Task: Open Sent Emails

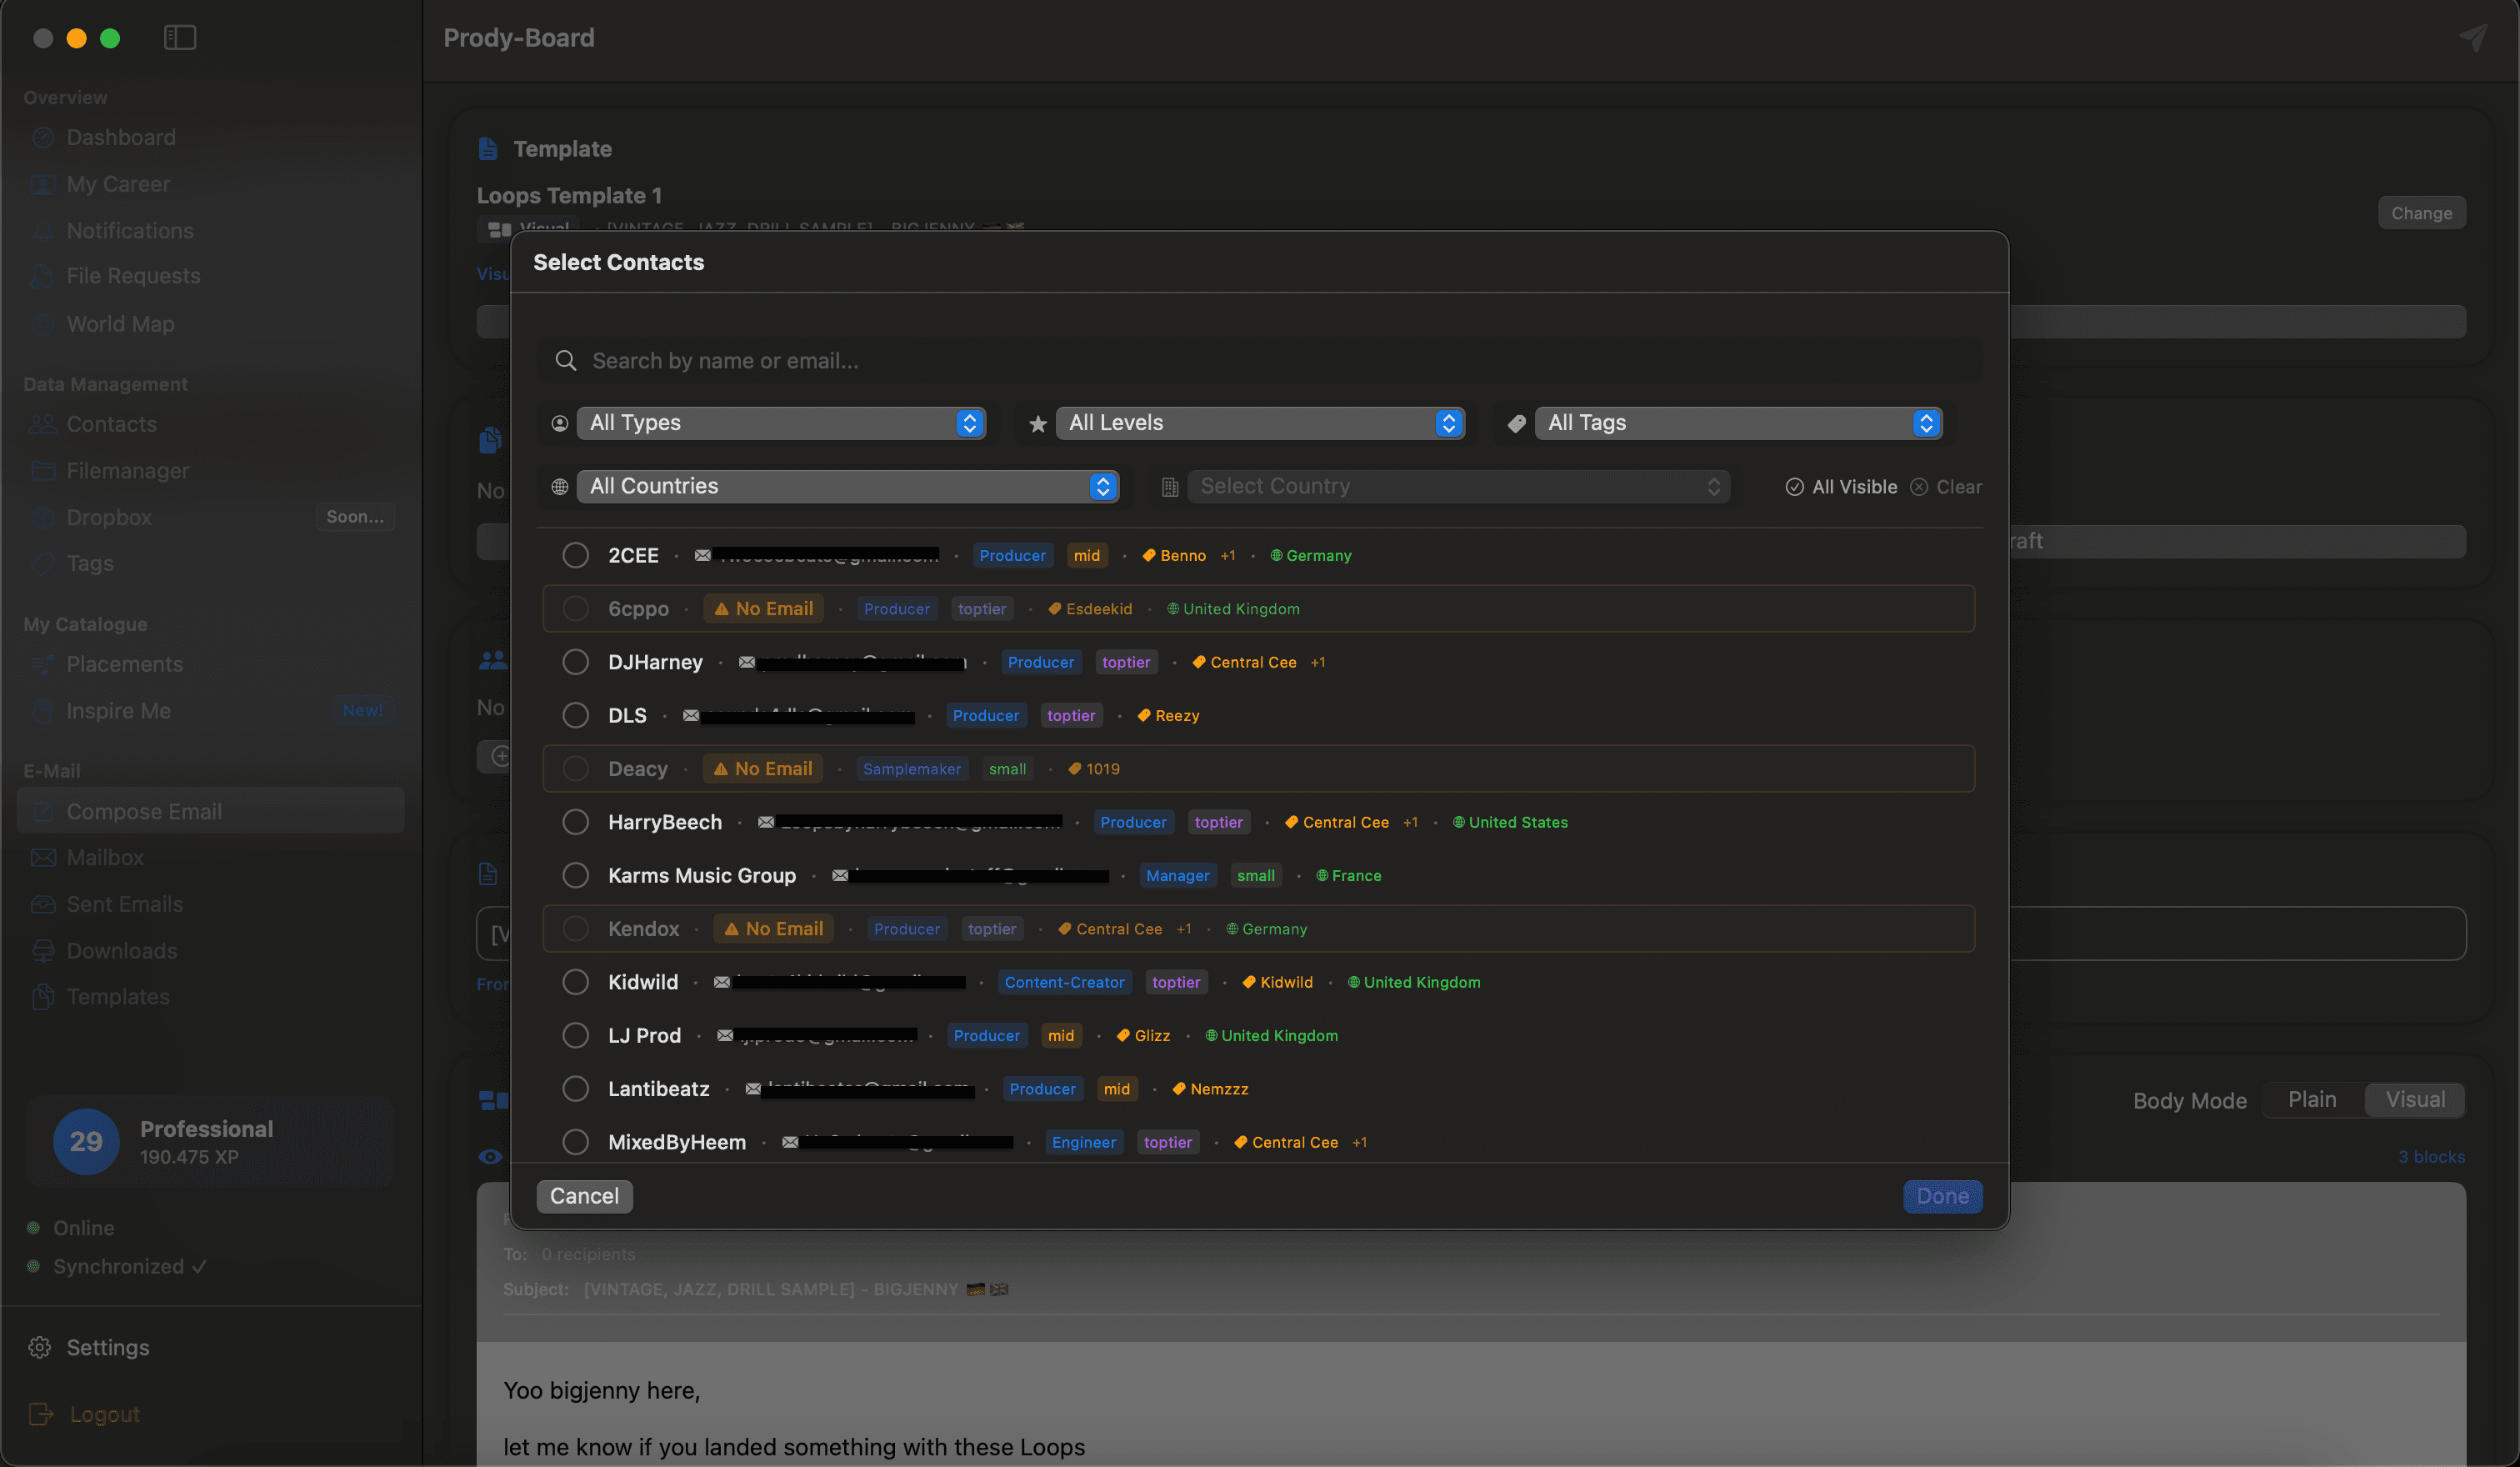Action: pos(124,903)
